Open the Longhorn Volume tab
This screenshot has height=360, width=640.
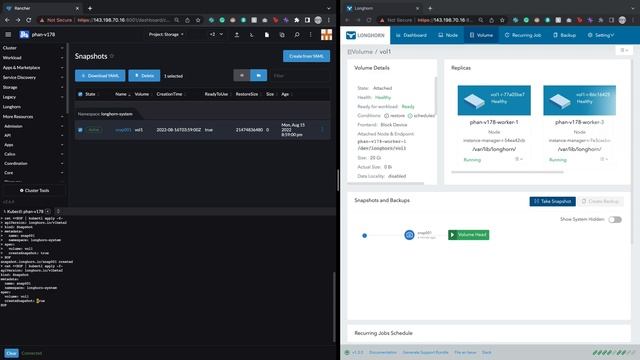[481, 35]
